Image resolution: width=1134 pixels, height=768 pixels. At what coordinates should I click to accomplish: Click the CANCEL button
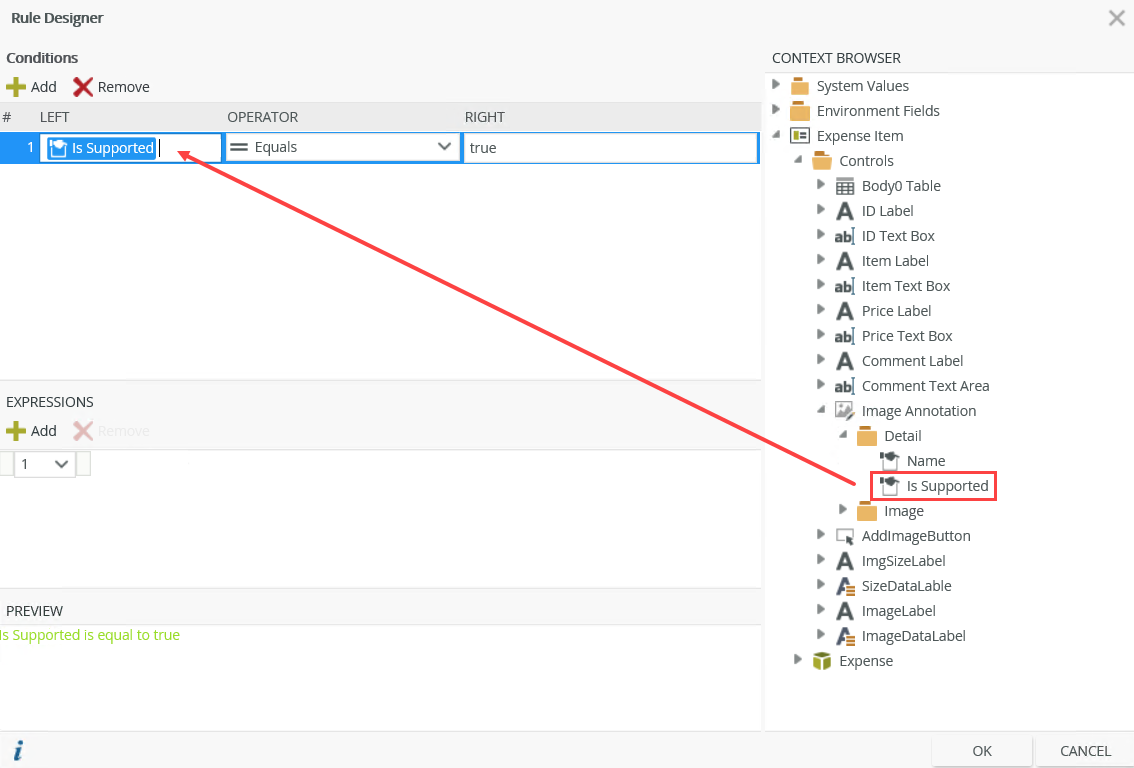click(x=1085, y=751)
